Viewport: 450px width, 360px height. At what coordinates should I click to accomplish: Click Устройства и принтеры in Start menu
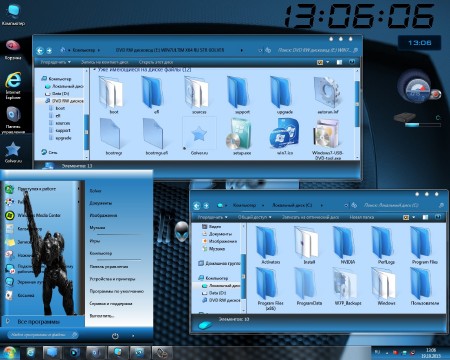[112, 279]
